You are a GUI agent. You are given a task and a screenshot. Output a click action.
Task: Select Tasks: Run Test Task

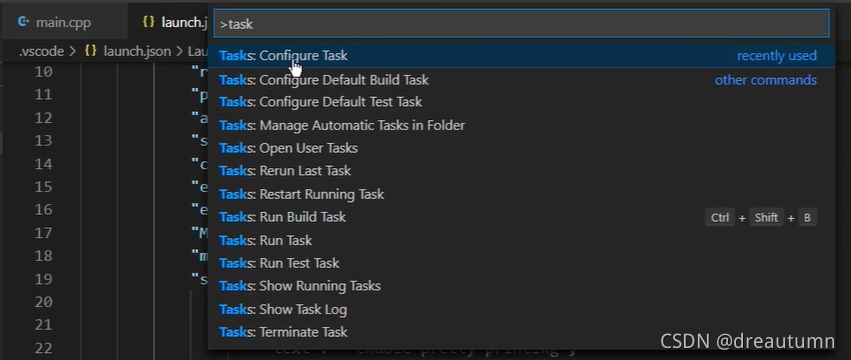tap(521, 263)
